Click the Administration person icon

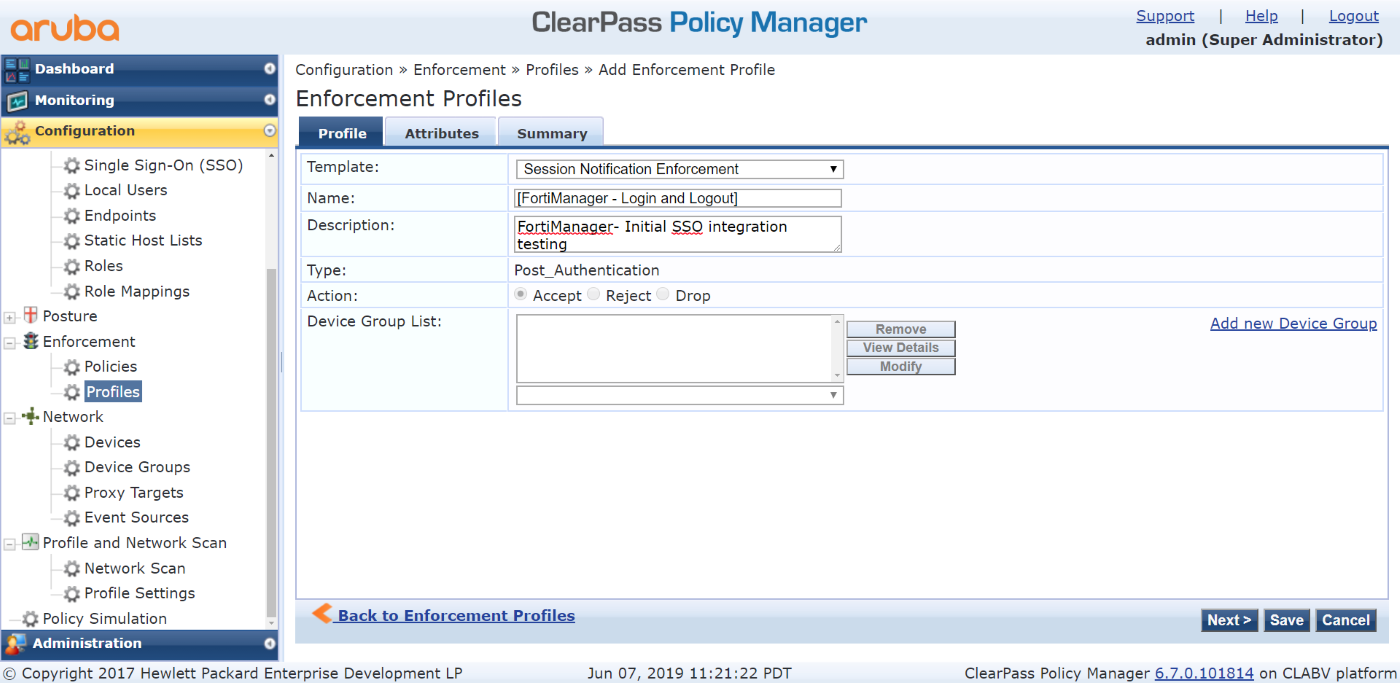click(16, 644)
